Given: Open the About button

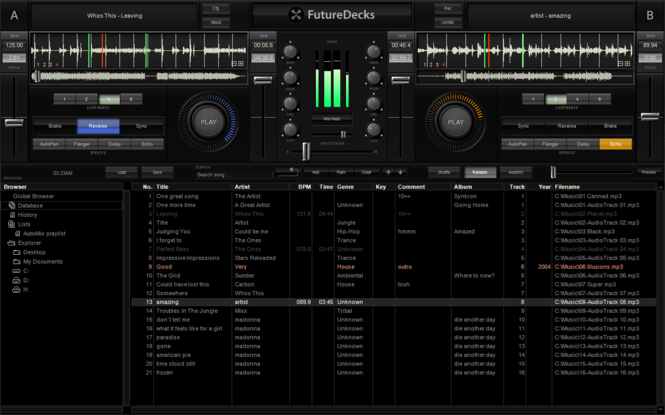Looking at the screenshot, I should pos(215,22).
